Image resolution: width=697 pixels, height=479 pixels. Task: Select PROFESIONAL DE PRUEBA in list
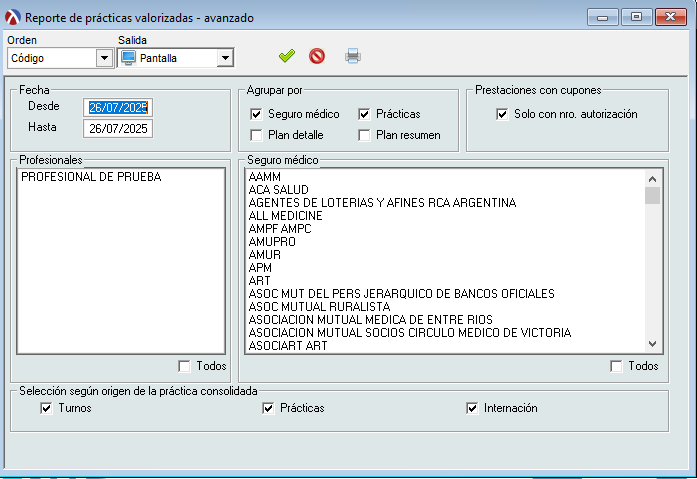click(x=91, y=177)
